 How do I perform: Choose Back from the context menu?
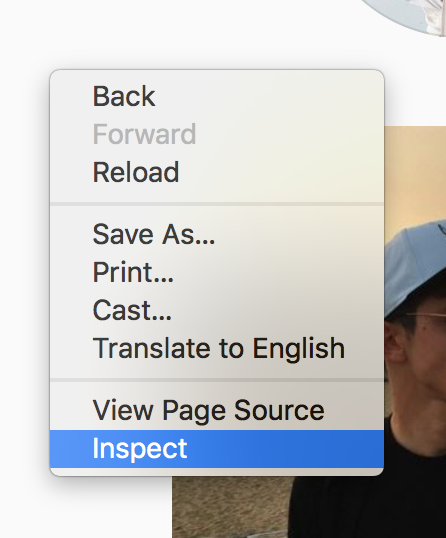pyautogui.click(x=217, y=96)
